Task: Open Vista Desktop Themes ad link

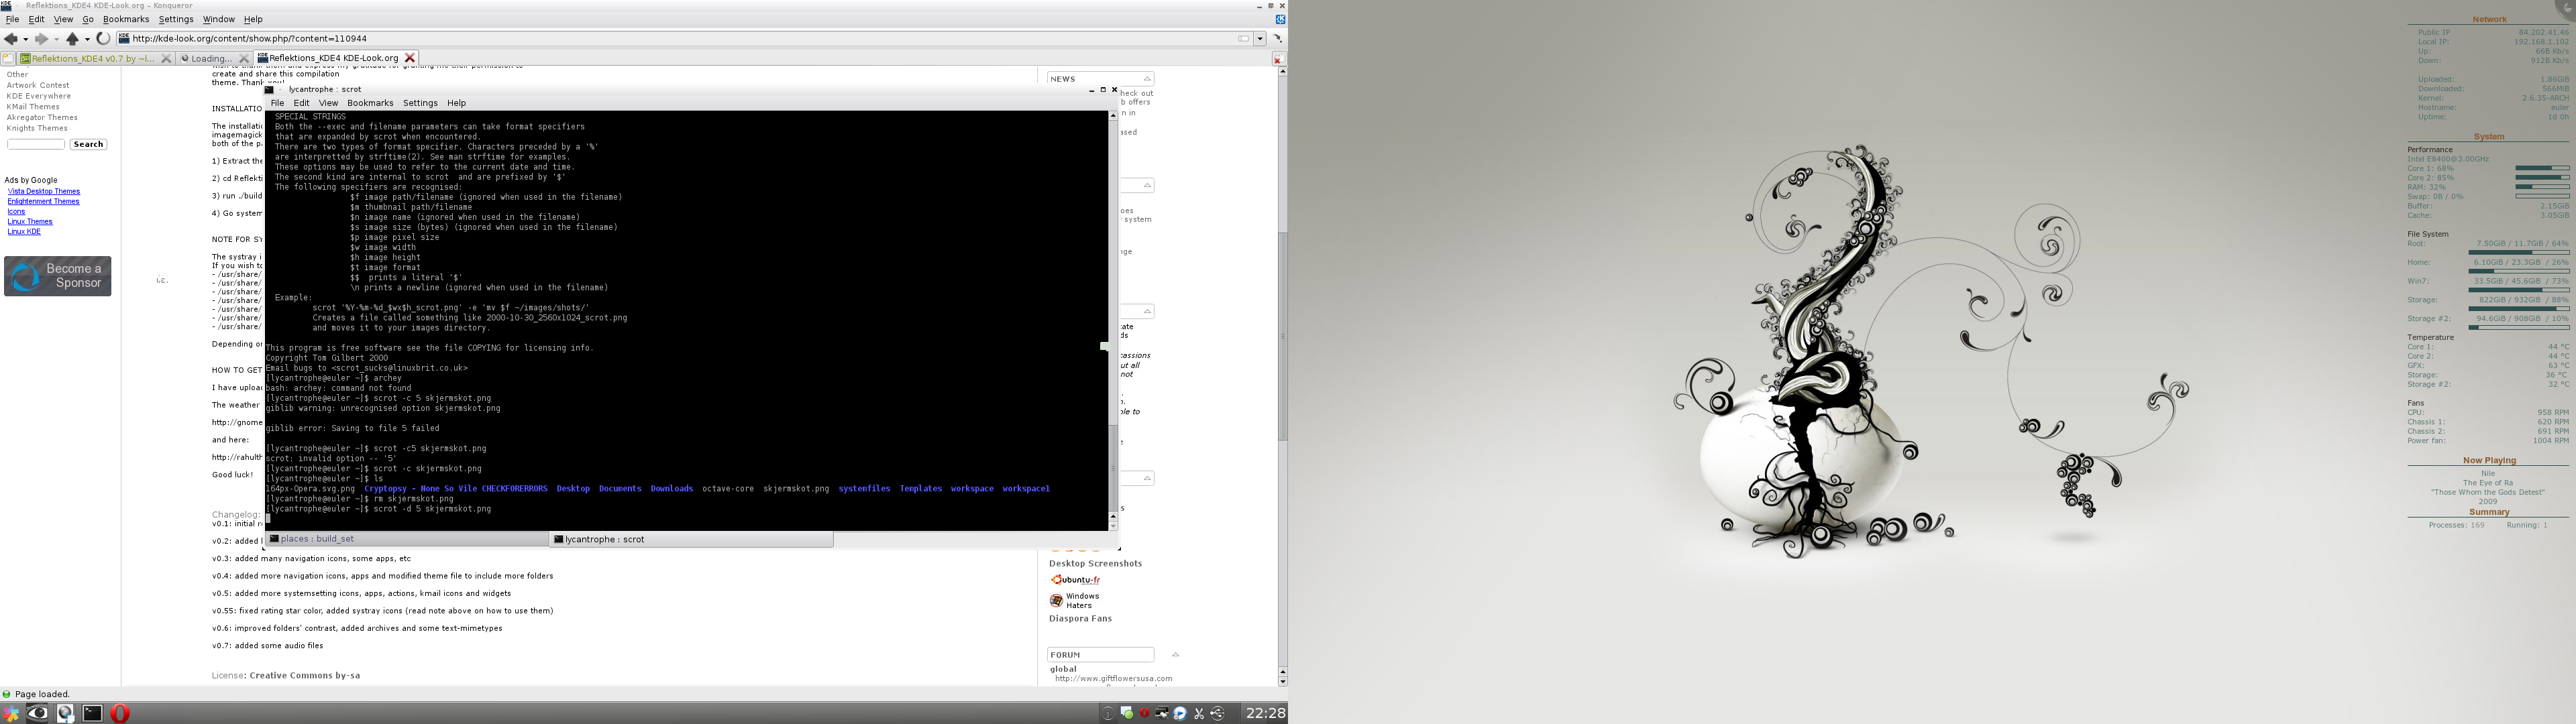Action: pyautogui.click(x=44, y=191)
